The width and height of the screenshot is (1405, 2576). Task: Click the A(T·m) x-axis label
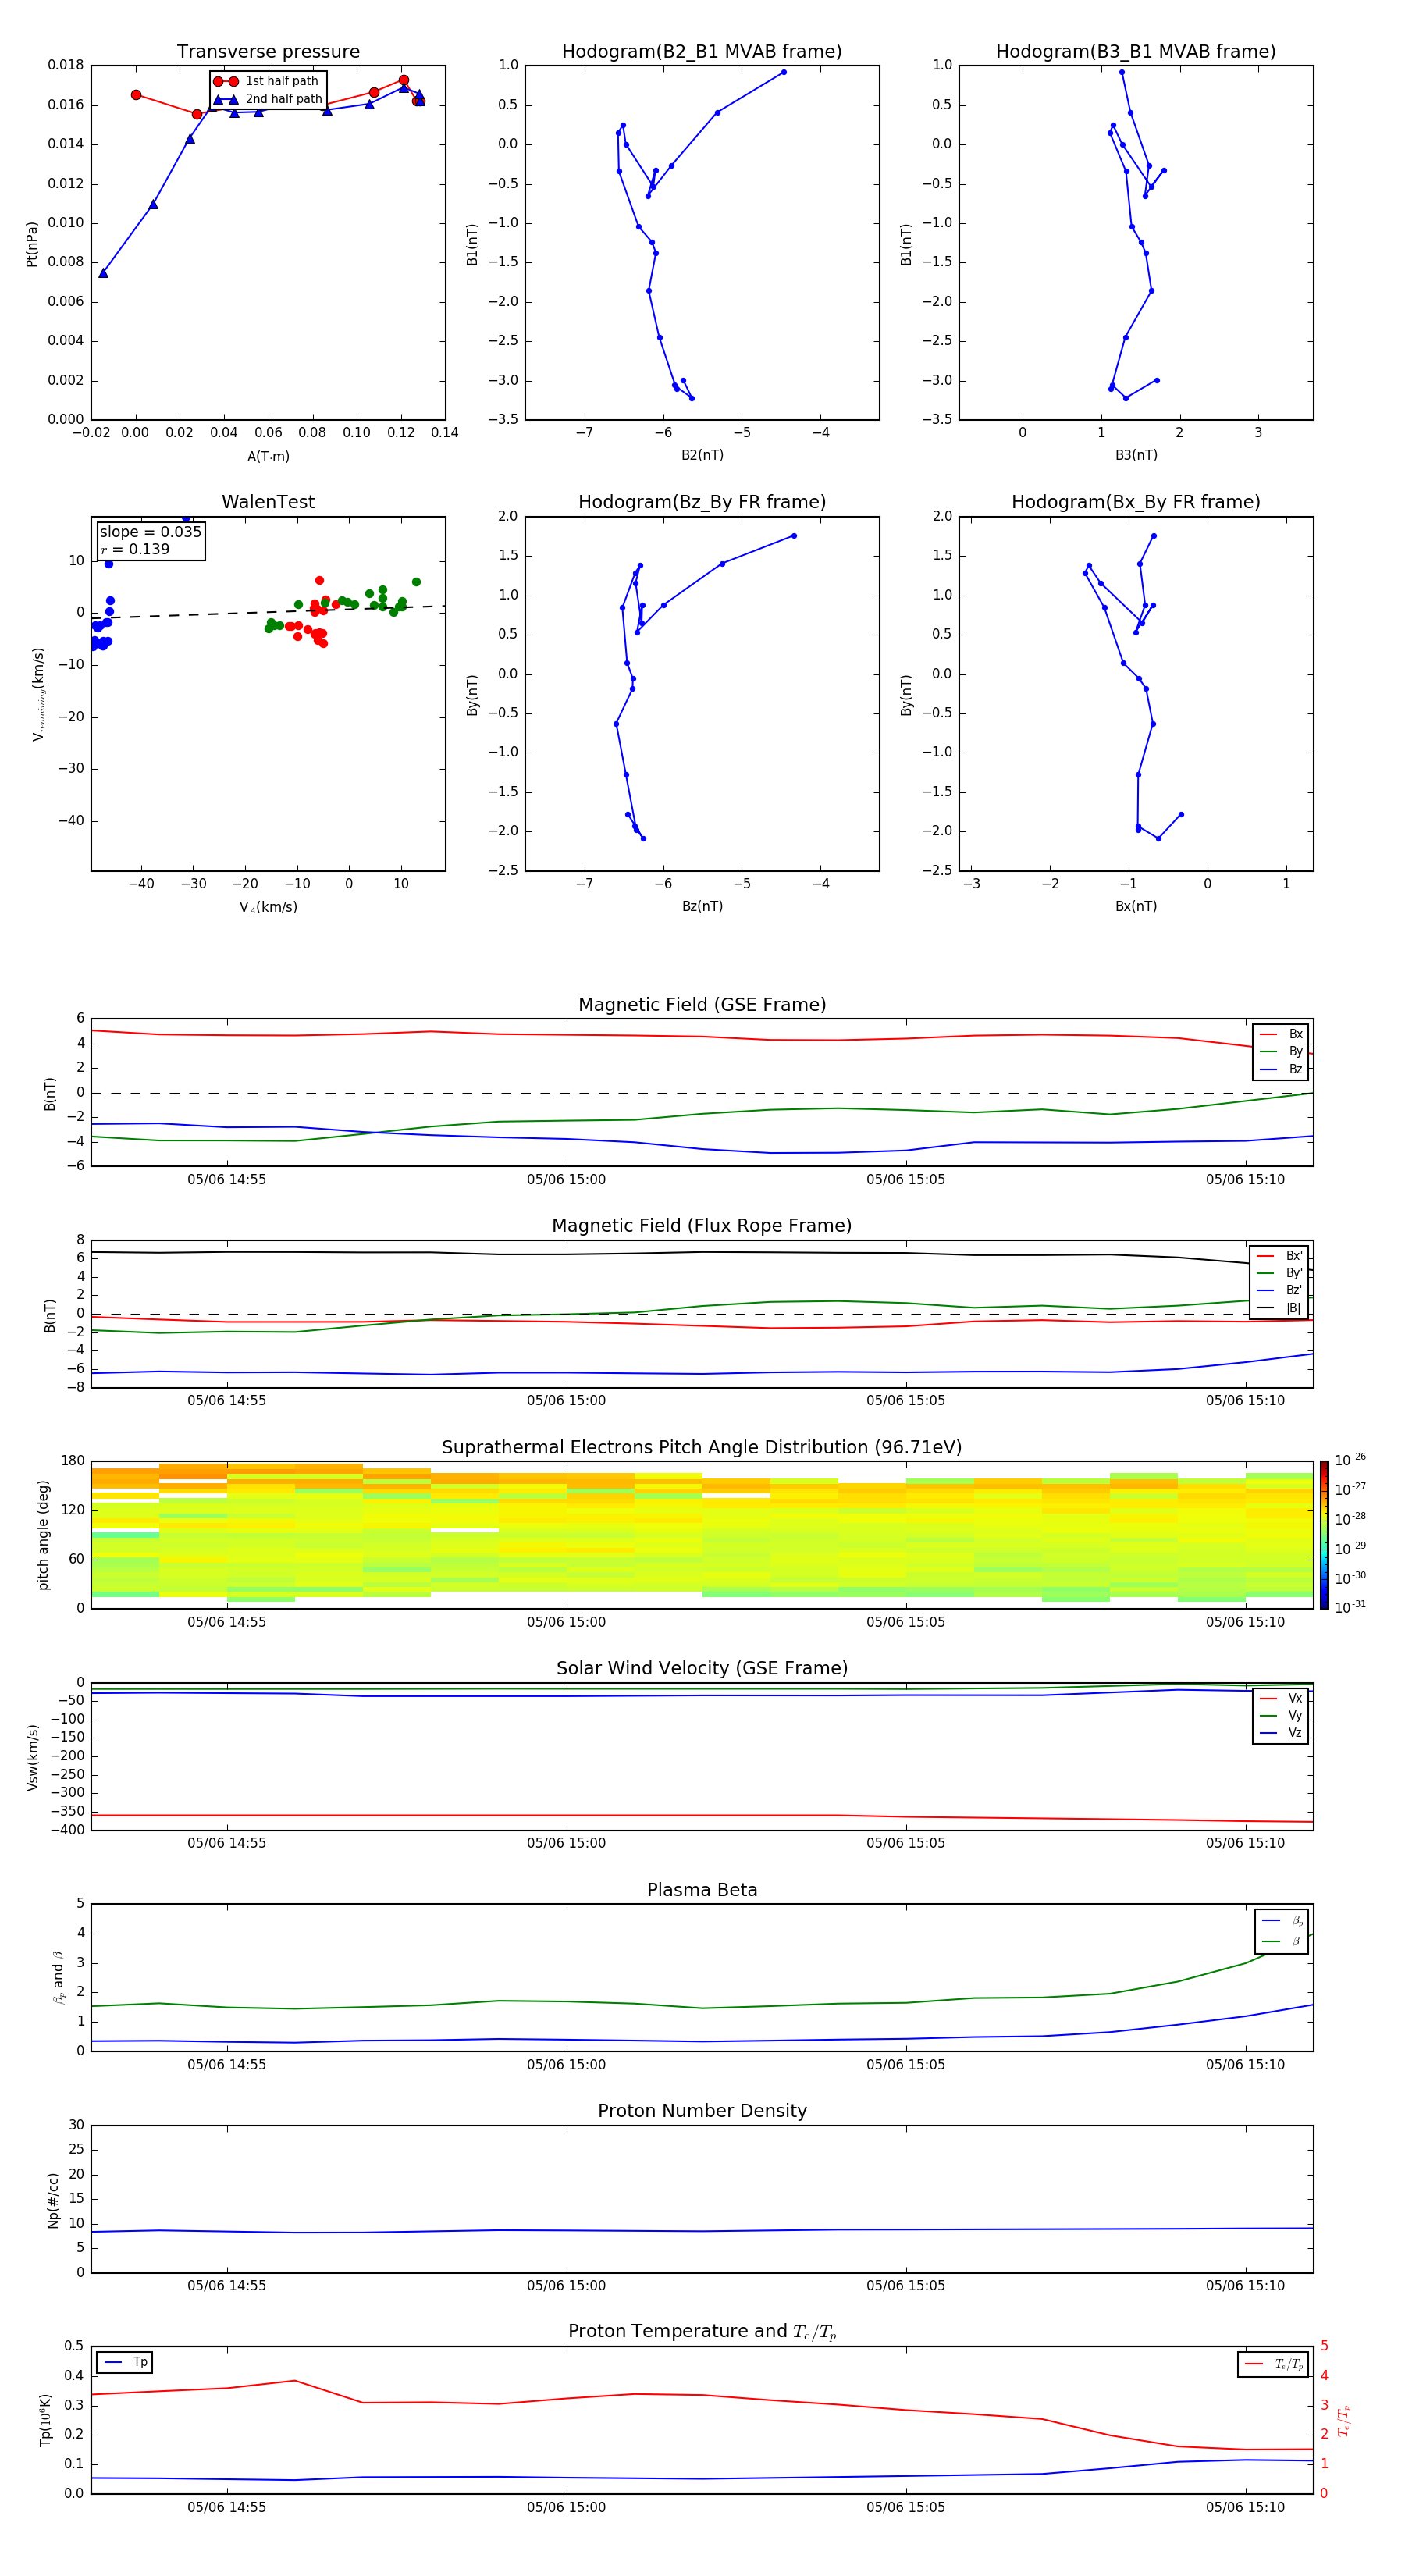[x=268, y=457]
